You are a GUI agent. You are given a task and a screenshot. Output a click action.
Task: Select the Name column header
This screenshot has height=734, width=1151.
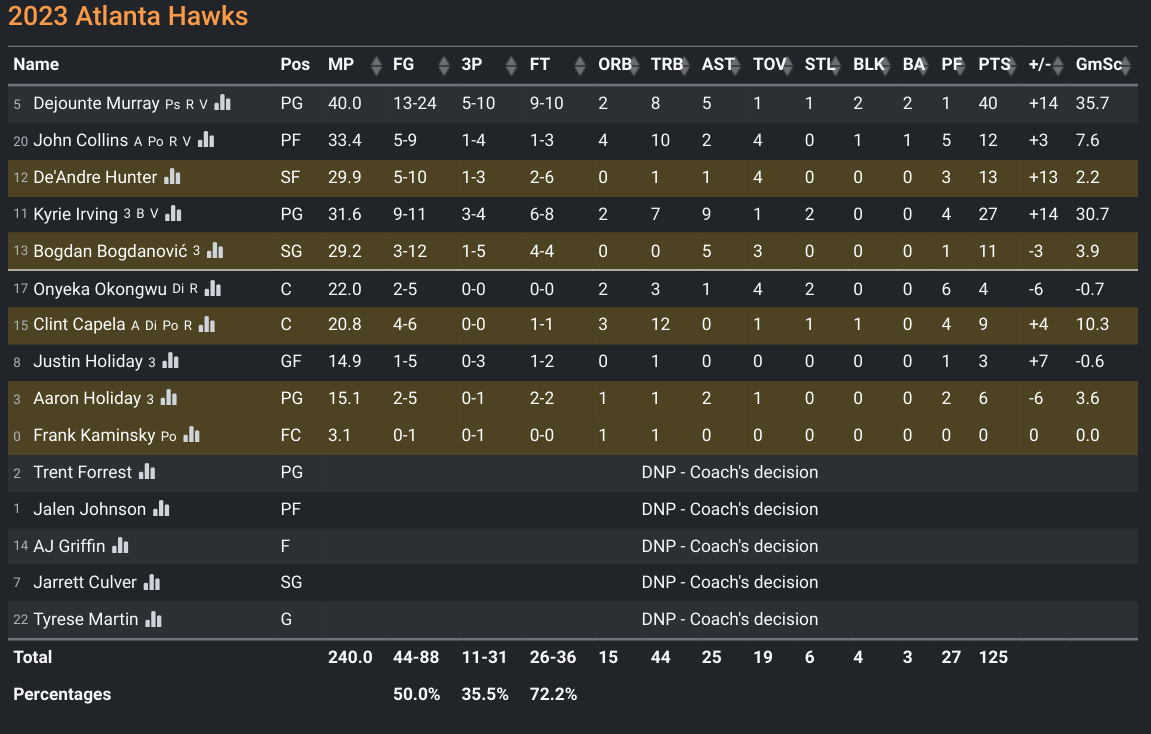(x=36, y=65)
